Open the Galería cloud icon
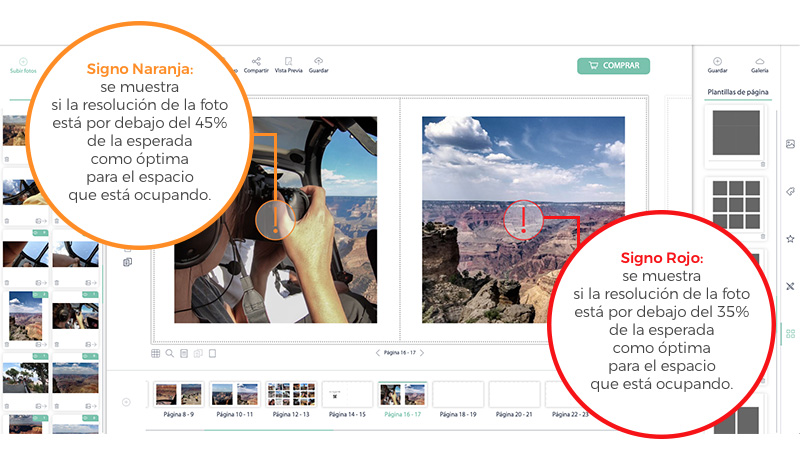 pyautogui.click(x=760, y=62)
